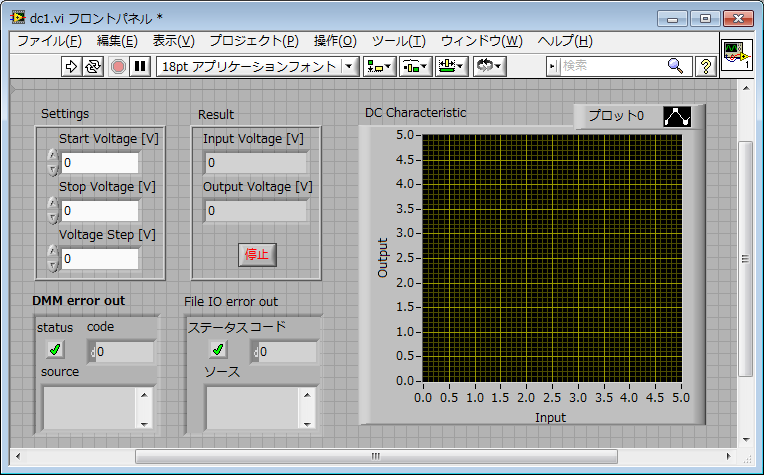Click the red 停止 stop button
The image size is (764, 475).
[257, 254]
